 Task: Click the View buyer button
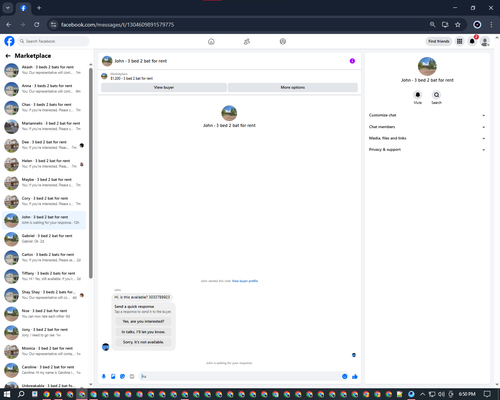tap(164, 87)
